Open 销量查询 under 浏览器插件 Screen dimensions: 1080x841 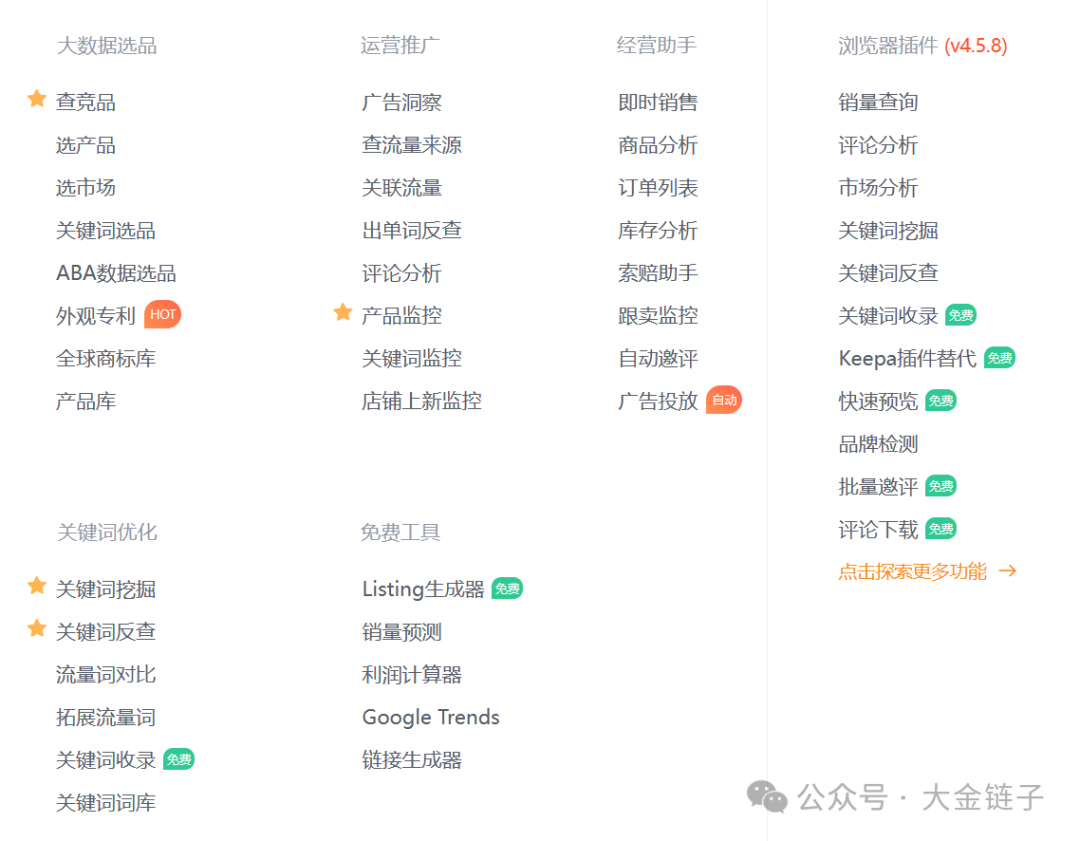click(x=877, y=101)
